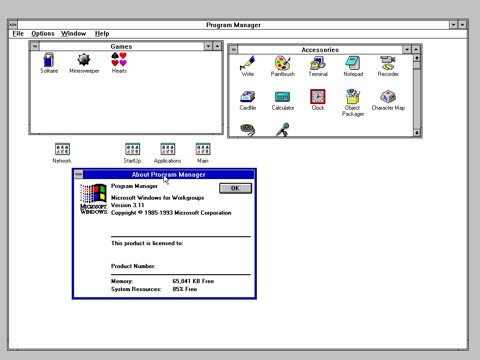
Task: Click 'Microsoft Windows for Workgroups' text
Action: point(157,198)
